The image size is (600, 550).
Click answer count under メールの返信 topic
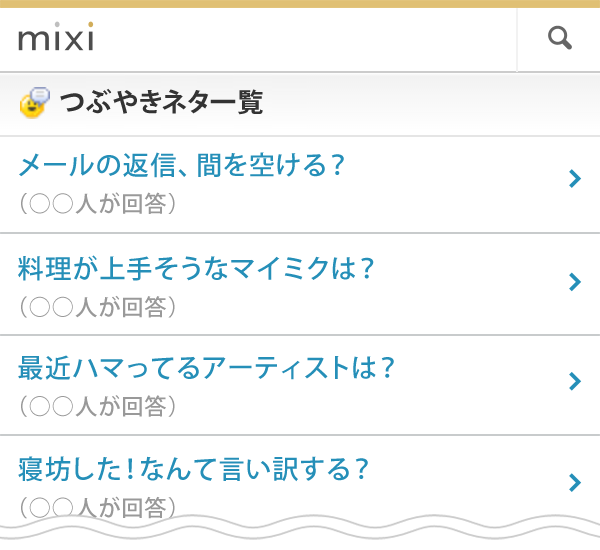tap(98, 203)
